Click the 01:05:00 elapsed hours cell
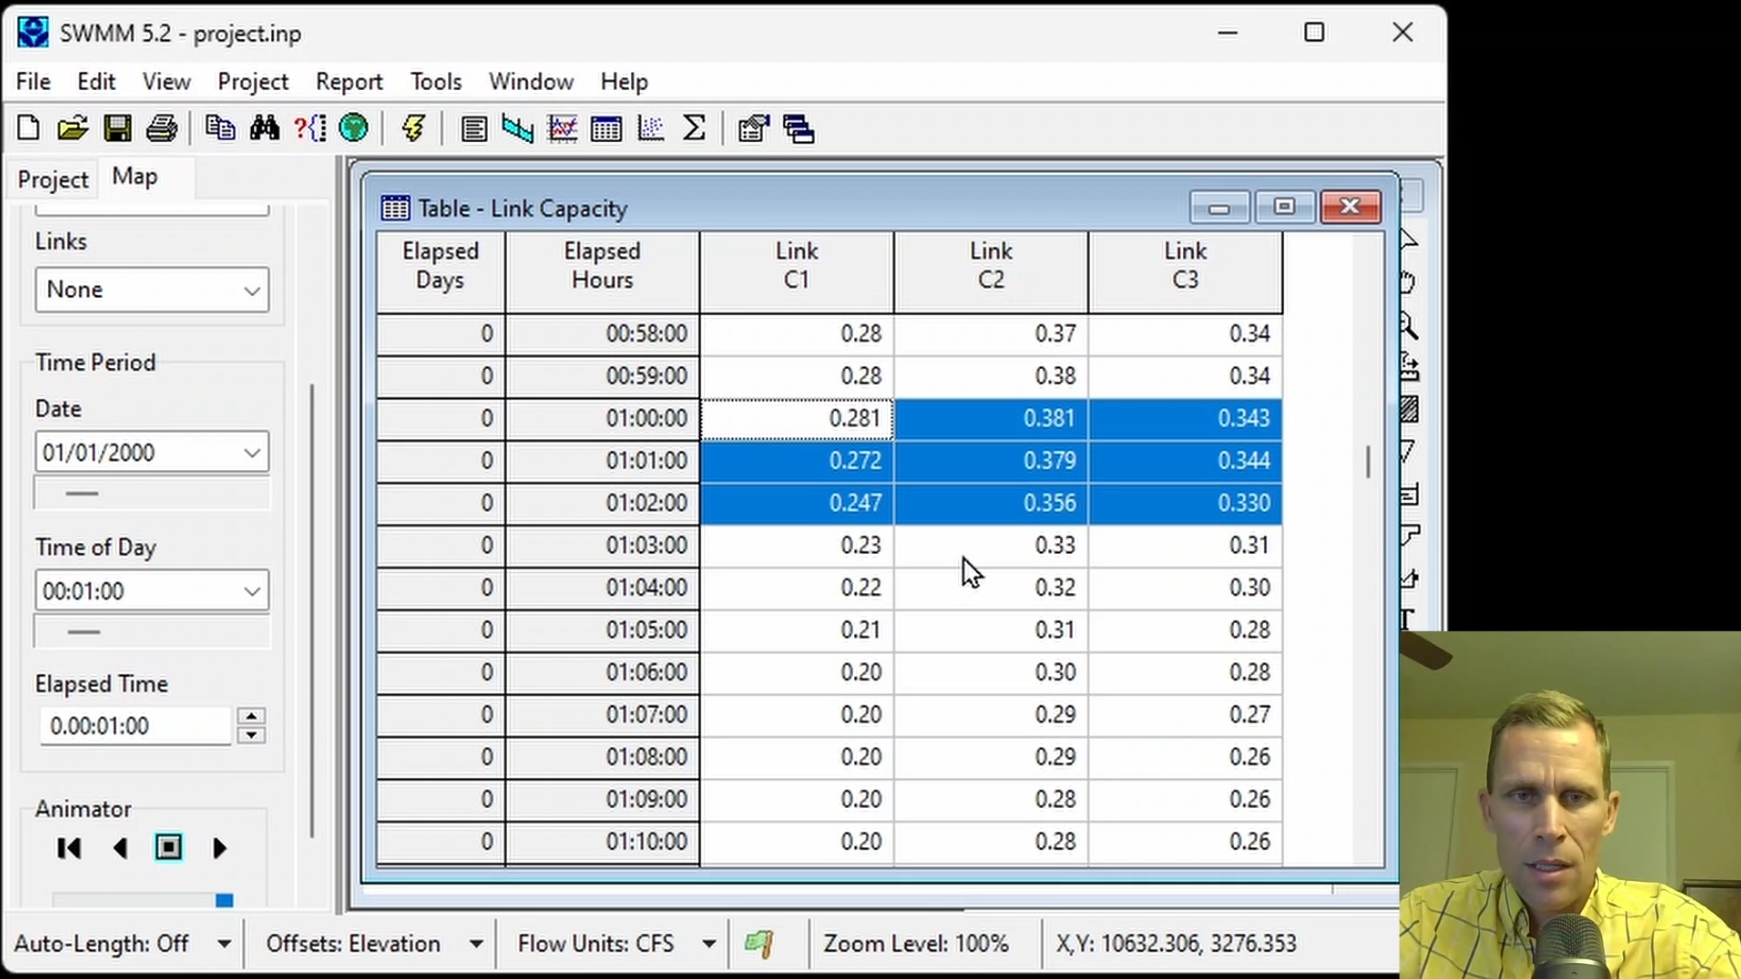 pyautogui.click(x=603, y=630)
